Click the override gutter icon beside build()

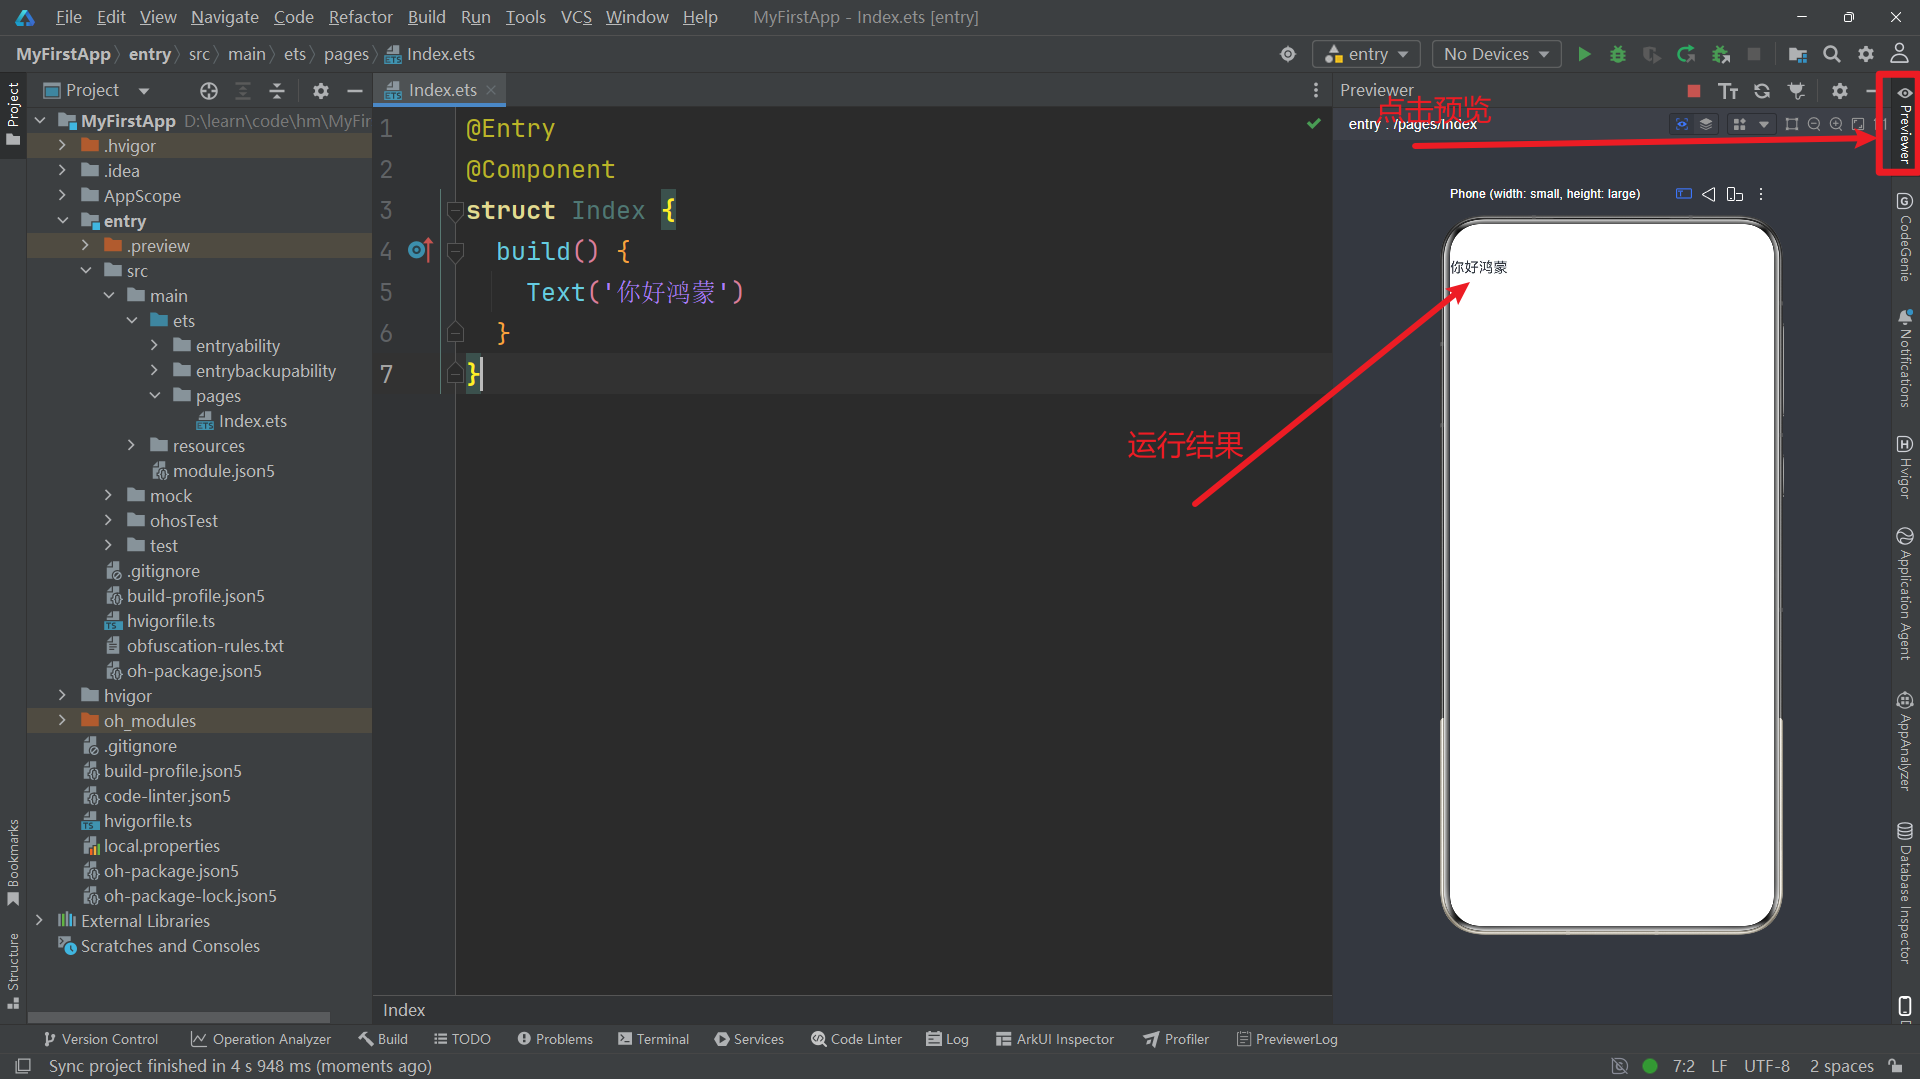coord(420,250)
